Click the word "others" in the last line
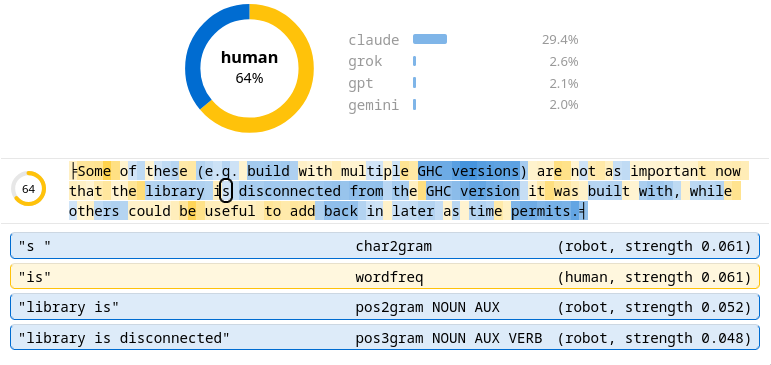Viewport: 771px width, 365px height. coord(94,212)
